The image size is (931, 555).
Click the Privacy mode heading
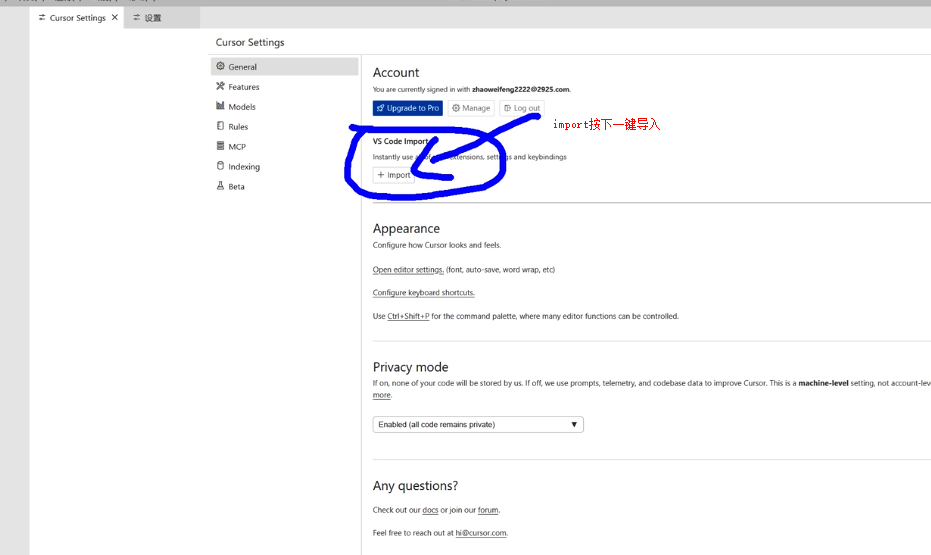(x=410, y=367)
